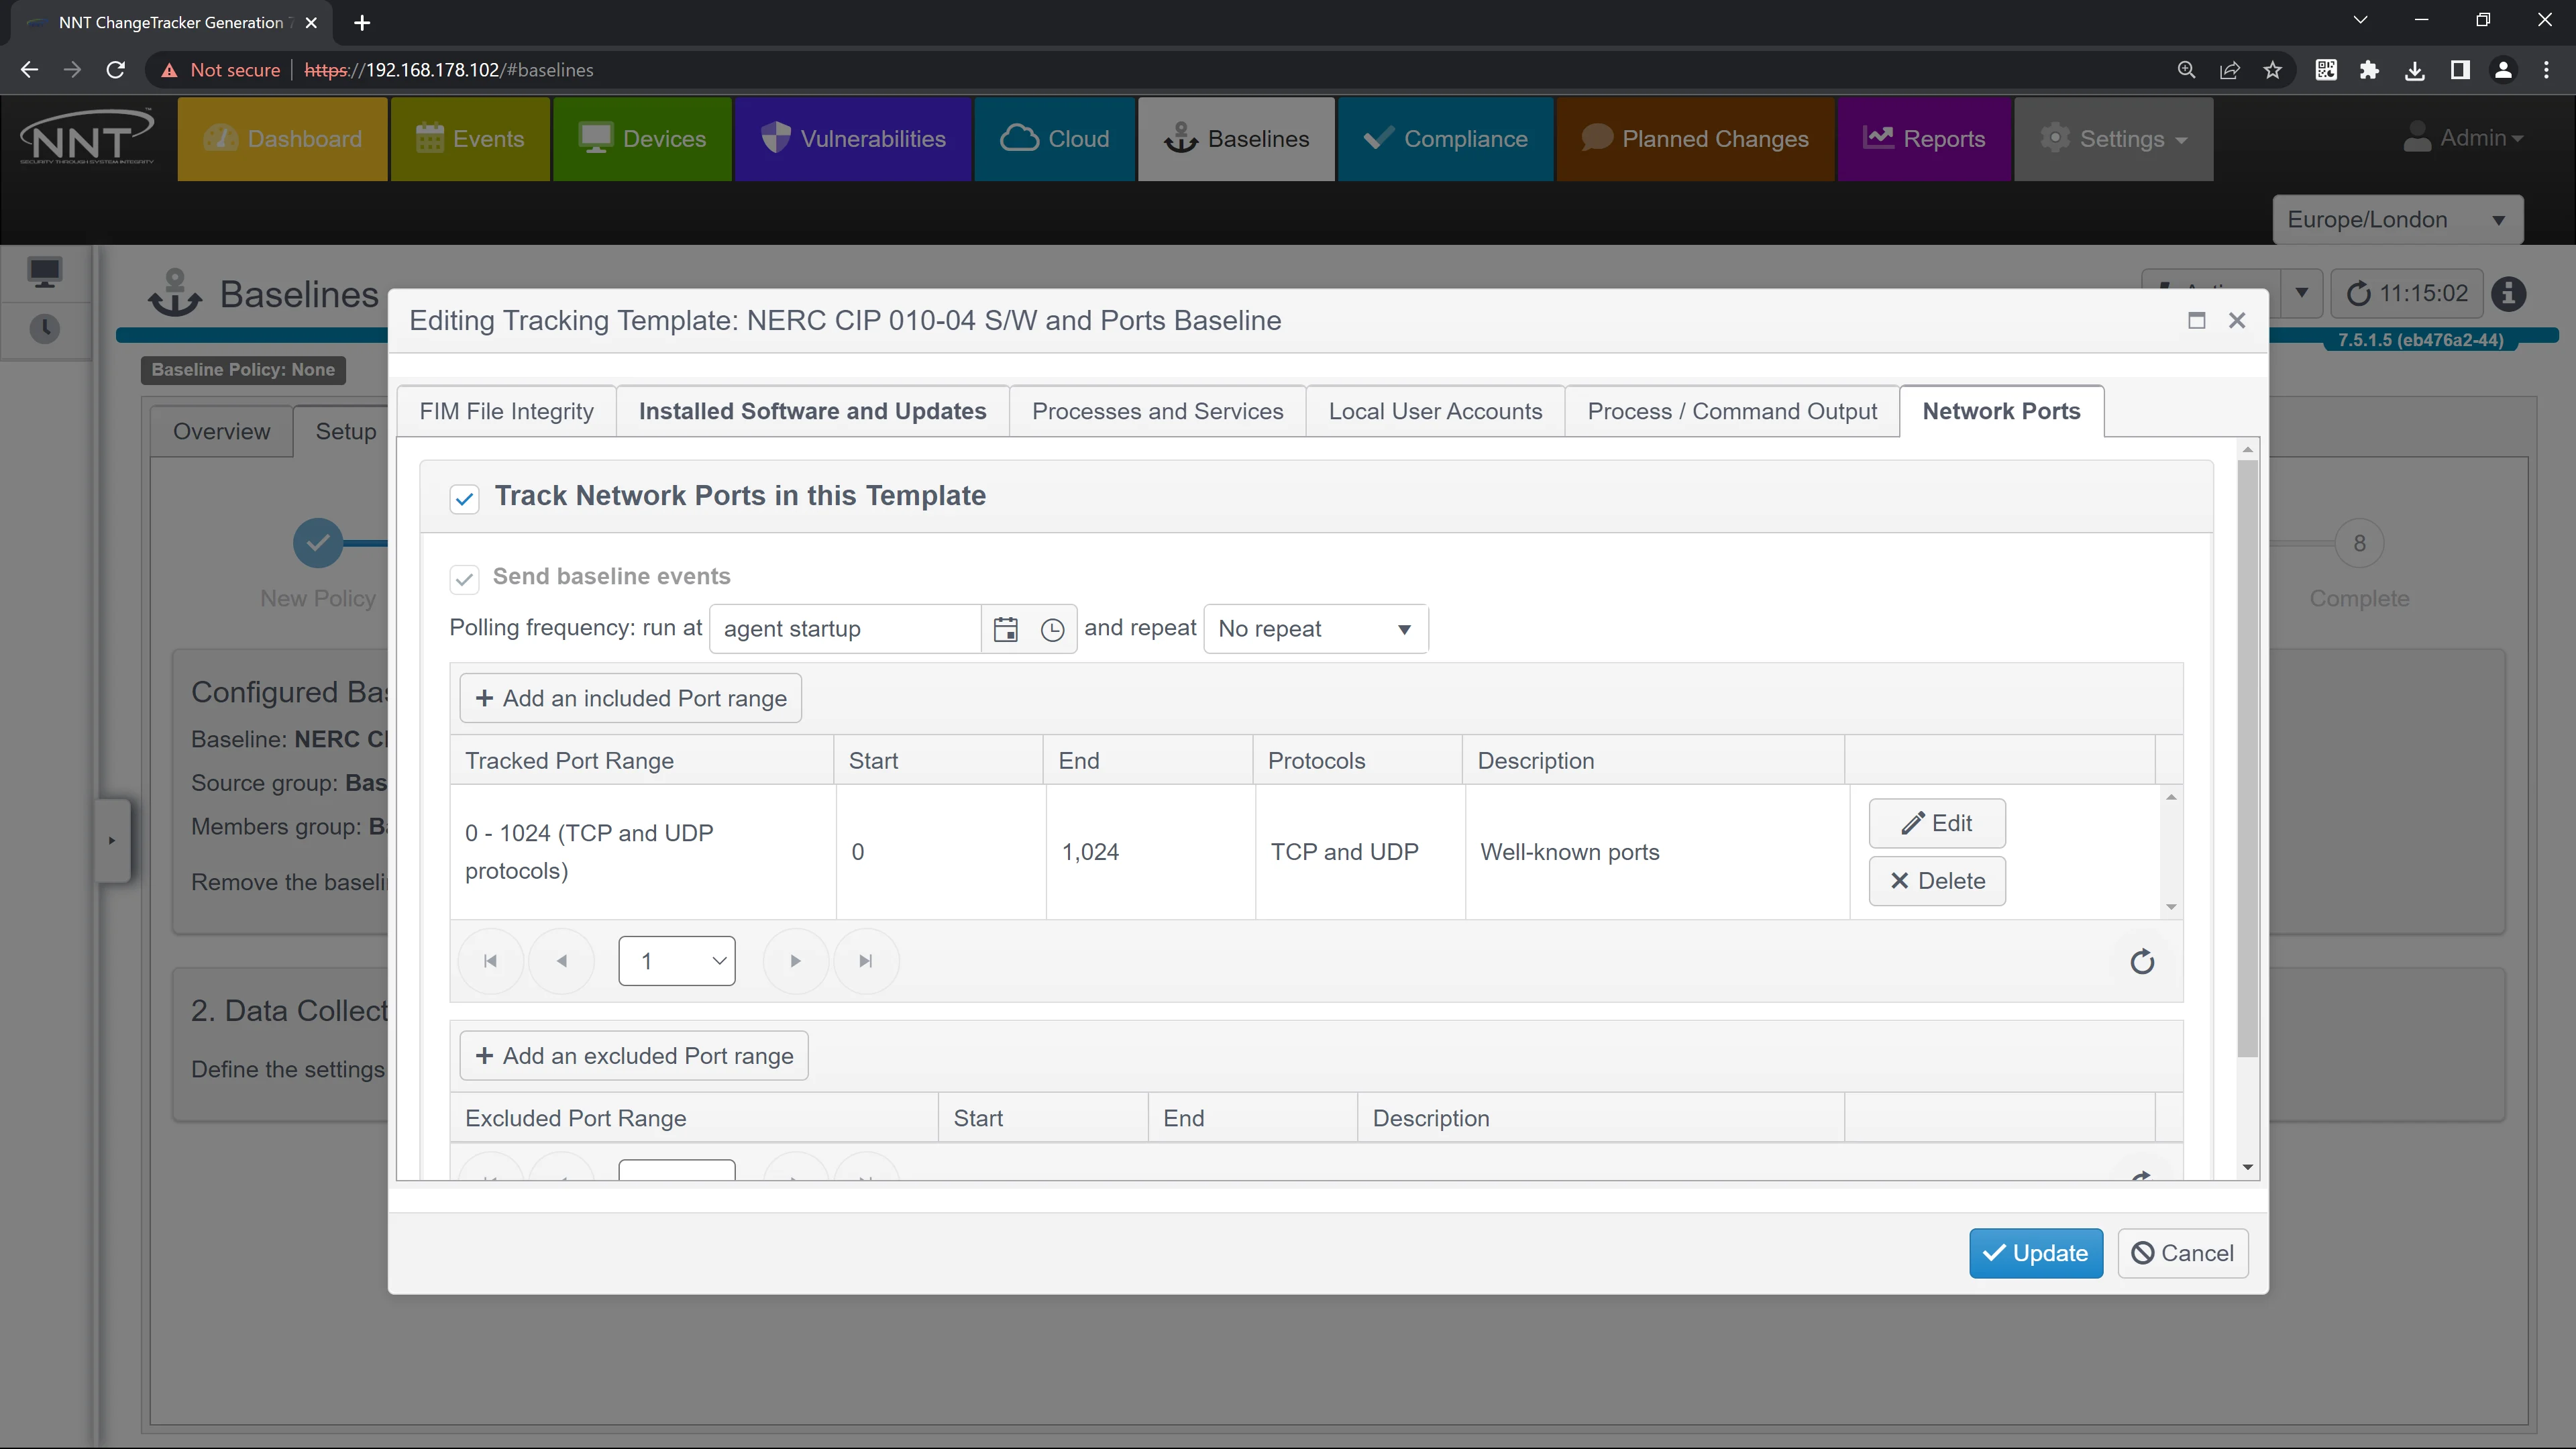Screen dimensions: 2576x1449
Task: Open the clock history icon in left sidebar
Action: pos(45,329)
